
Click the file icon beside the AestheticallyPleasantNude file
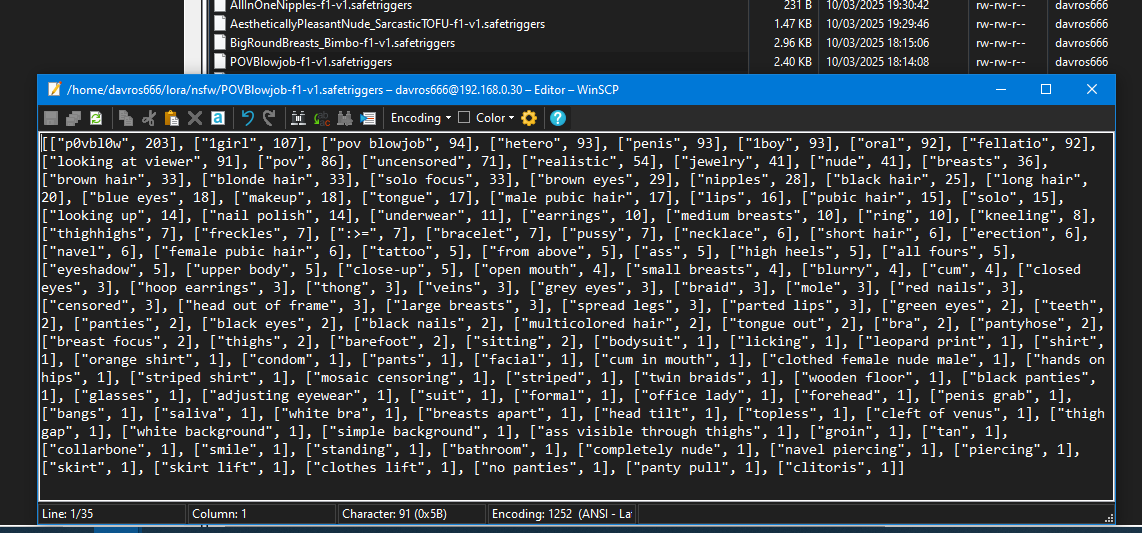[220, 24]
